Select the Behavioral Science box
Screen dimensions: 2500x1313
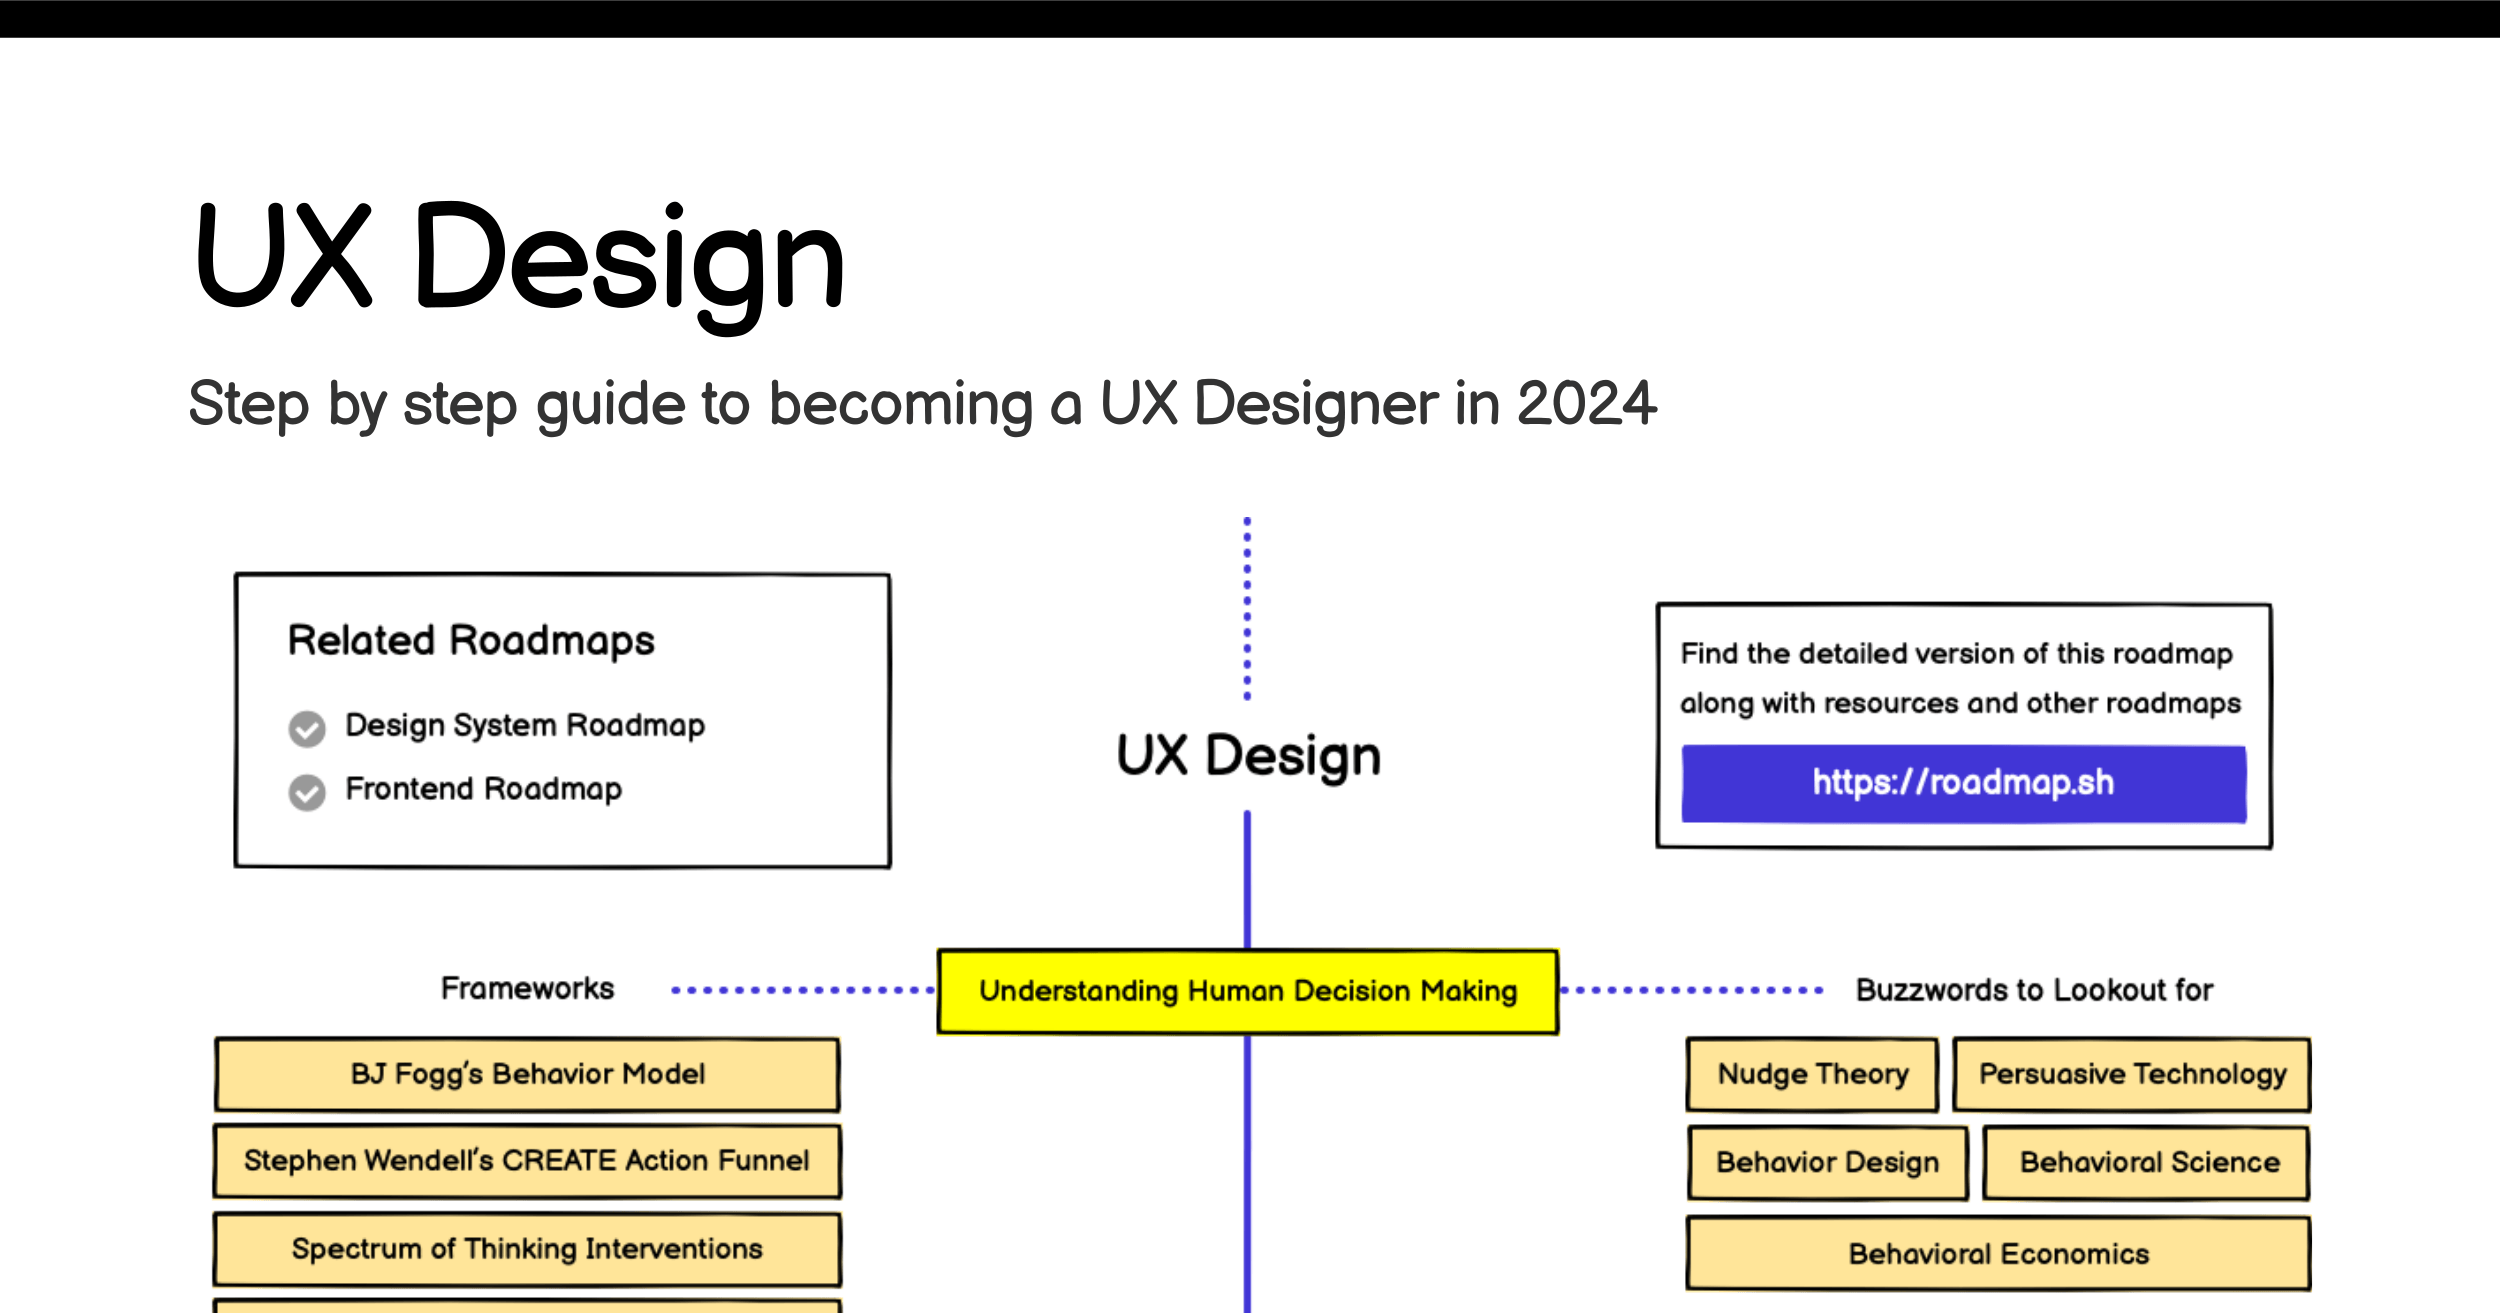pos(2148,1162)
